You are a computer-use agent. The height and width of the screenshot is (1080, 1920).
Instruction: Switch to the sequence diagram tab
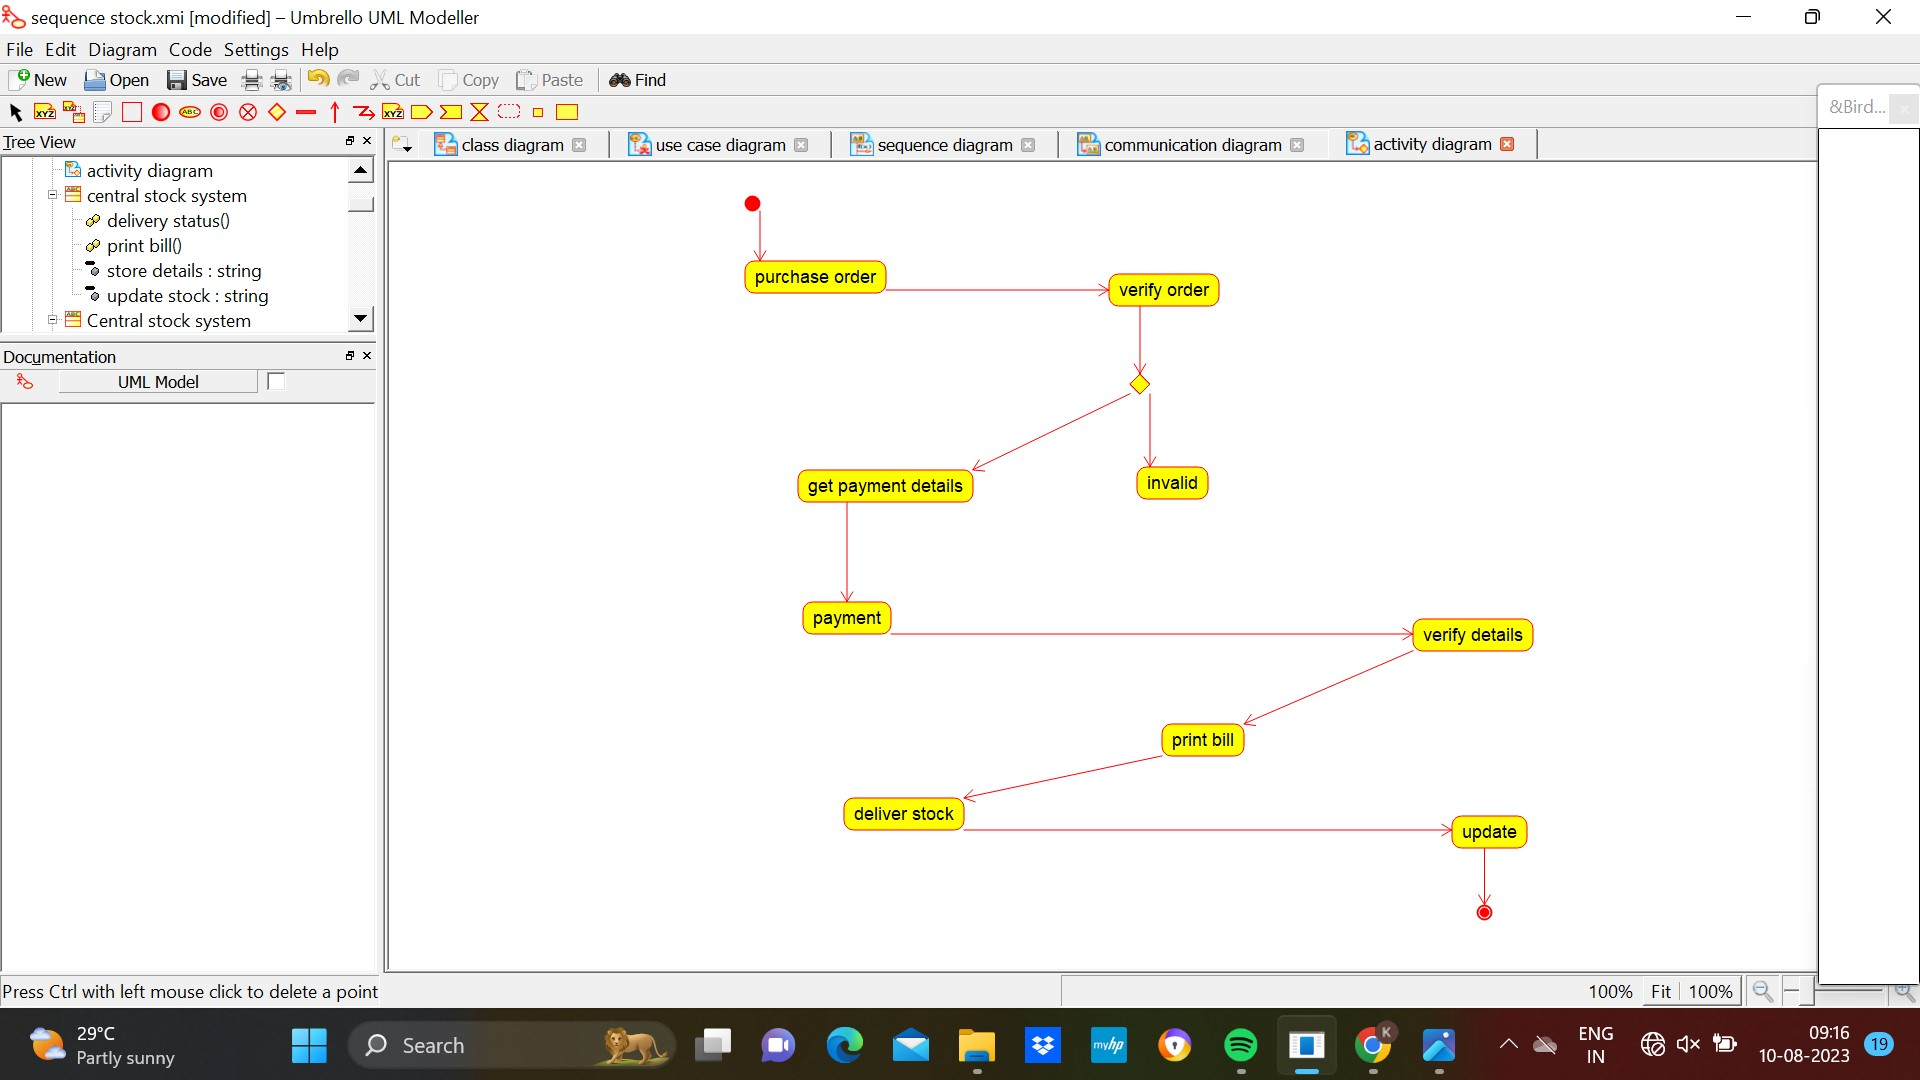click(944, 145)
